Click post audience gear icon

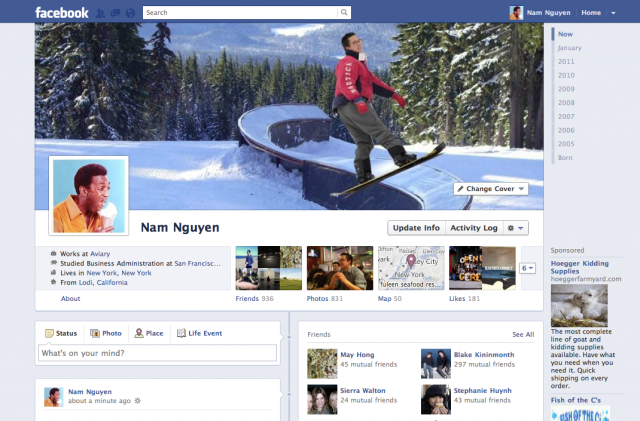[x=138, y=401]
